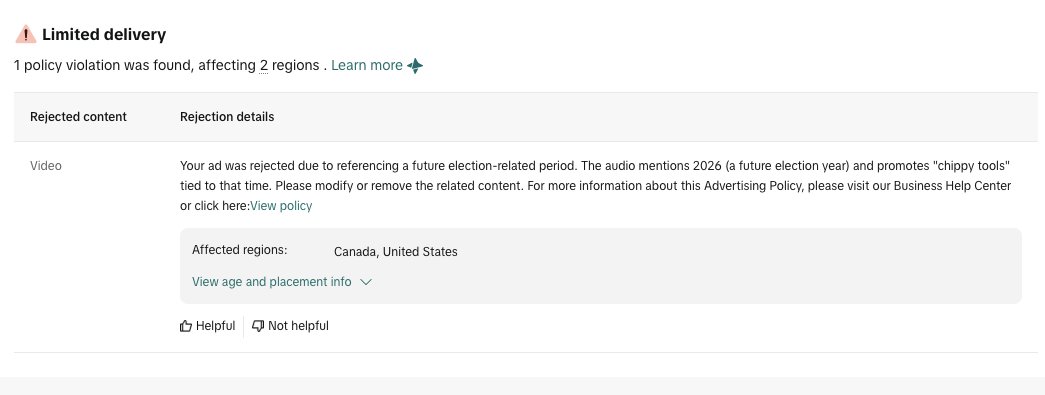
Task: Click the Canada, United States regions text
Action: (395, 252)
